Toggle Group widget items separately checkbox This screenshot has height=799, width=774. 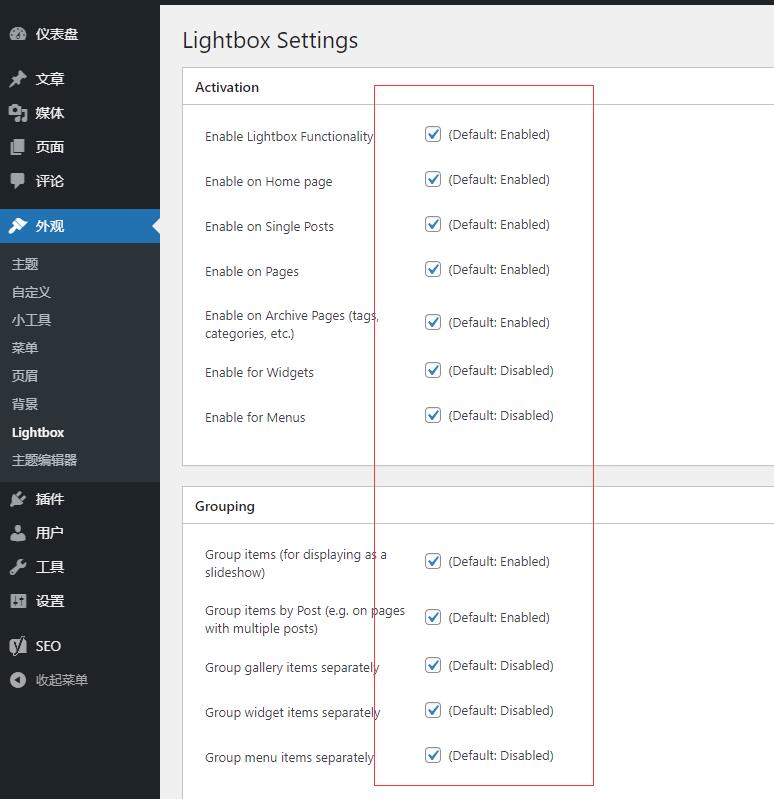click(433, 710)
